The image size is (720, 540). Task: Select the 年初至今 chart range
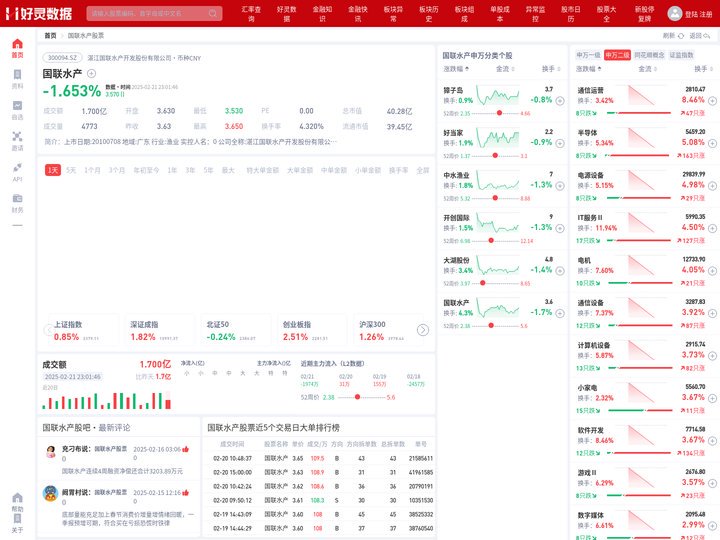tap(146, 170)
